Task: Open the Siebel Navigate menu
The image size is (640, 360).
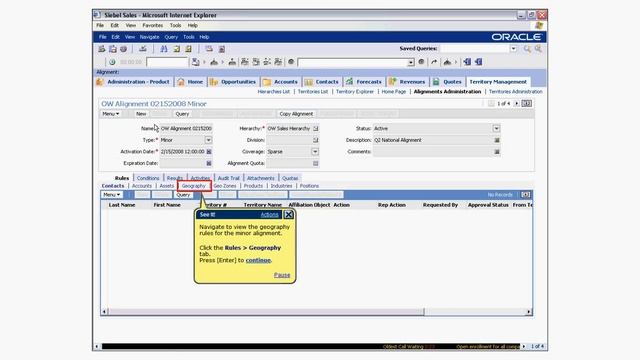Action: tap(149, 37)
